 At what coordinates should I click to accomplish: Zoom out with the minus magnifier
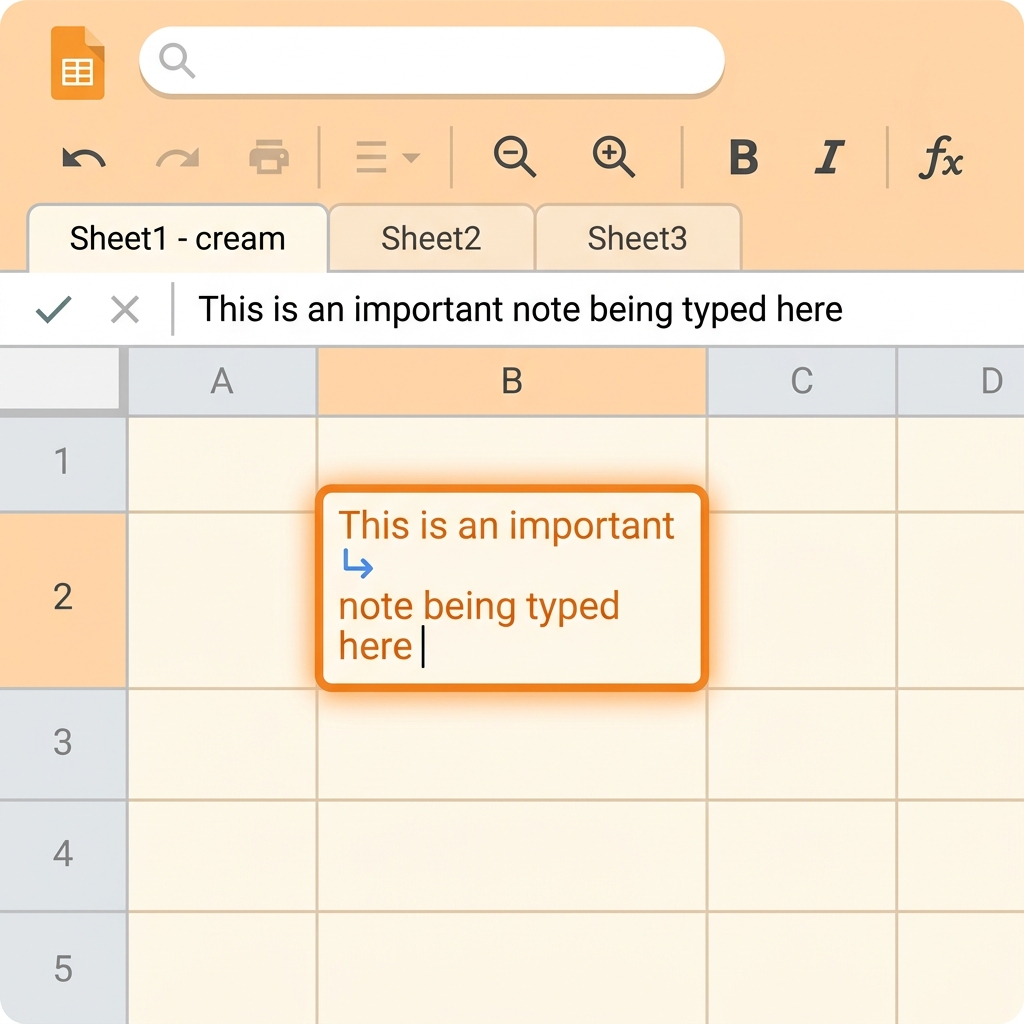(x=515, y=157)
